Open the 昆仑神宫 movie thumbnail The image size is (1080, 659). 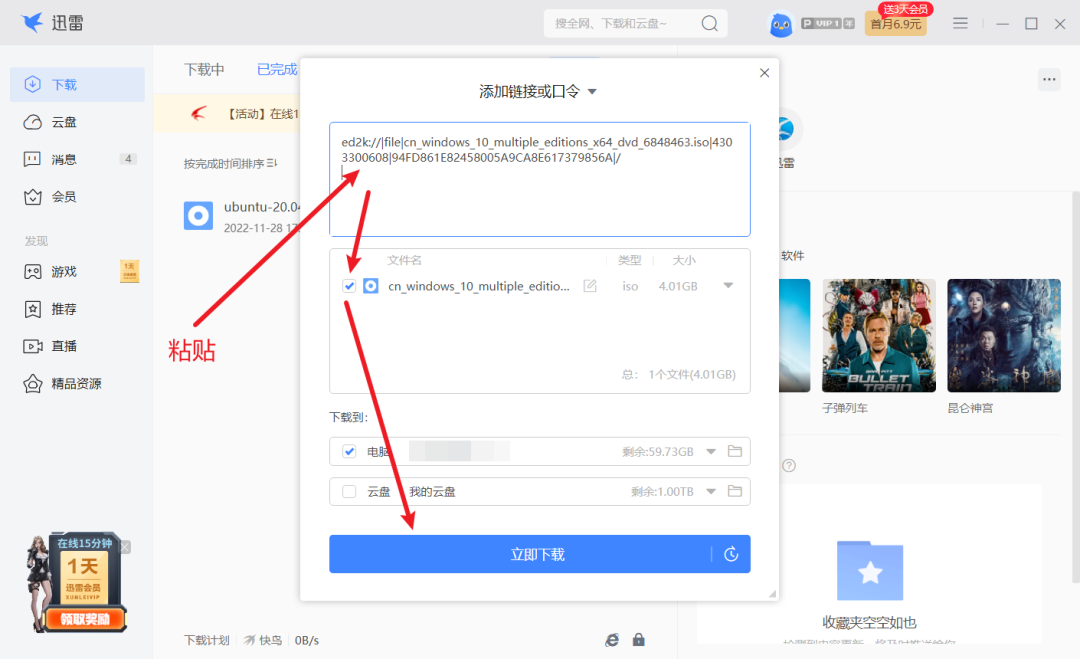tap(1004, 335)
